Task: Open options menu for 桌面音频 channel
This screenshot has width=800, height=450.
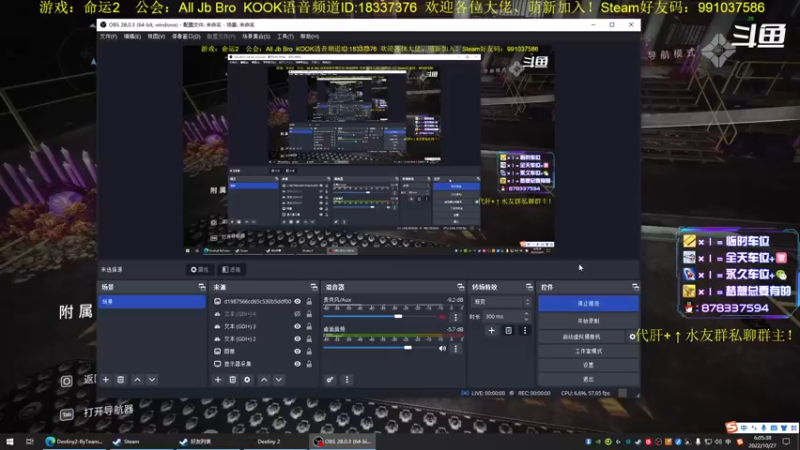Action: [x=456, y=348]
